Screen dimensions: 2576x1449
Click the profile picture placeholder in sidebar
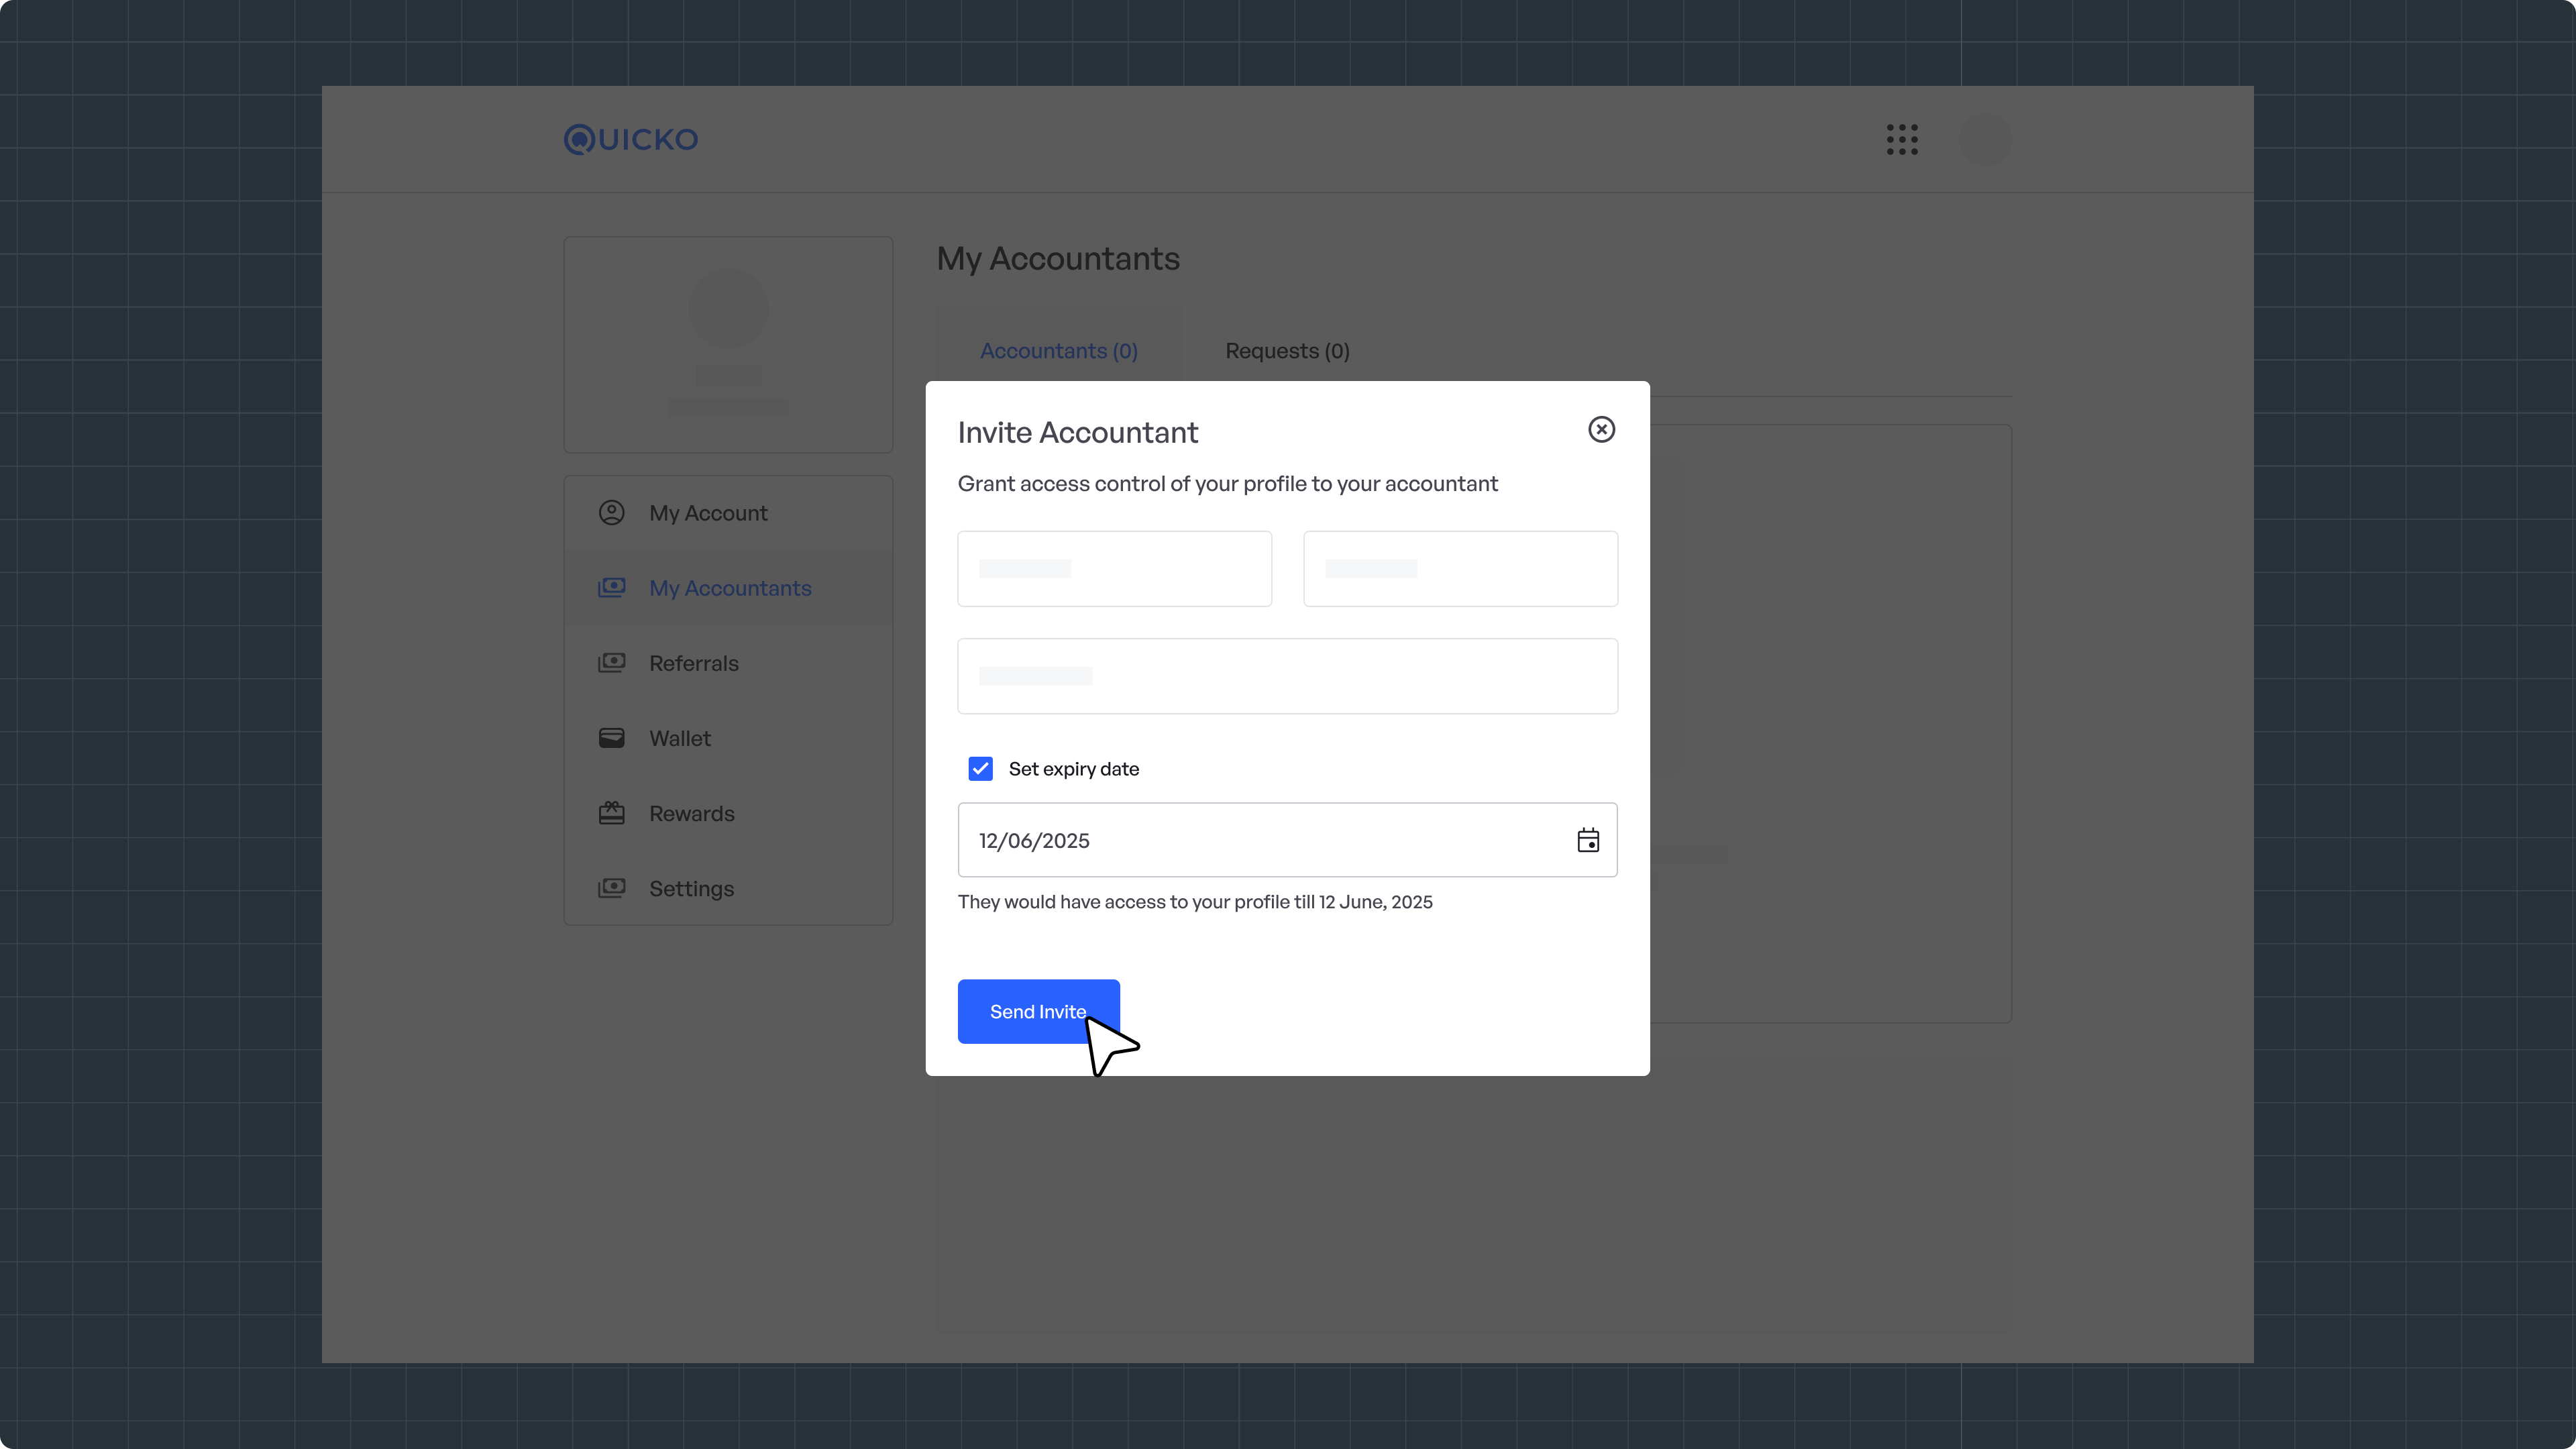pyautogui.click(x=728, y=308)
